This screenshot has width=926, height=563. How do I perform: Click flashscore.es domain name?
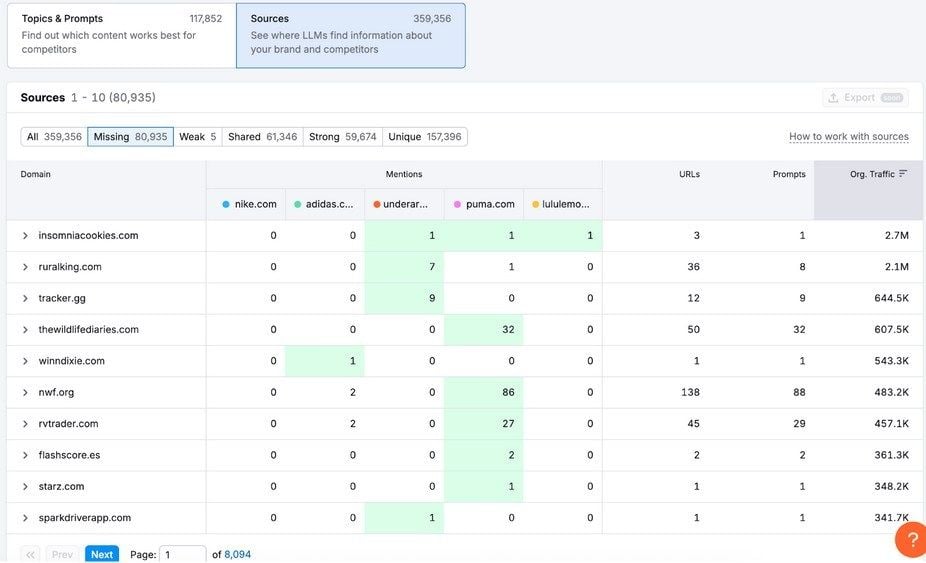69,455
